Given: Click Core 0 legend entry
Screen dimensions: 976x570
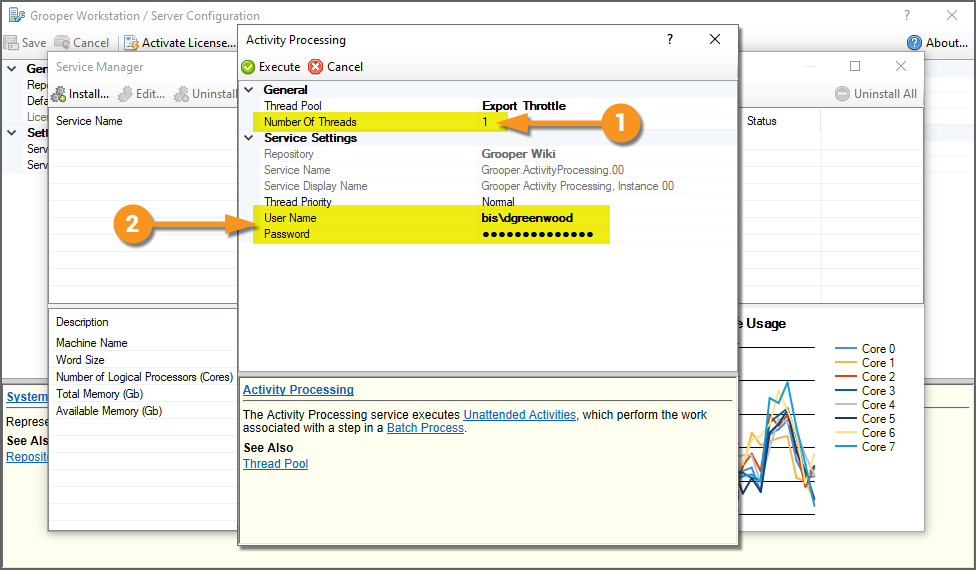Looking at the screenshot, I should [865, 348].
